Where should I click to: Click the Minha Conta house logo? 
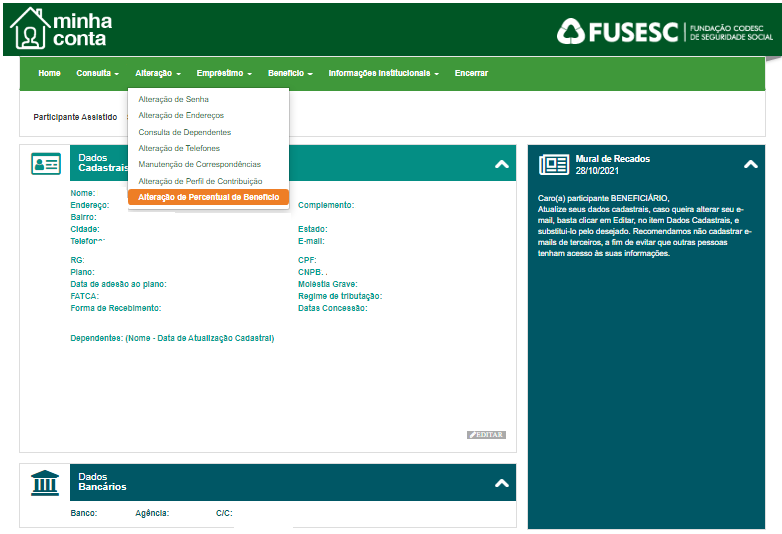(x=30, y=29)
